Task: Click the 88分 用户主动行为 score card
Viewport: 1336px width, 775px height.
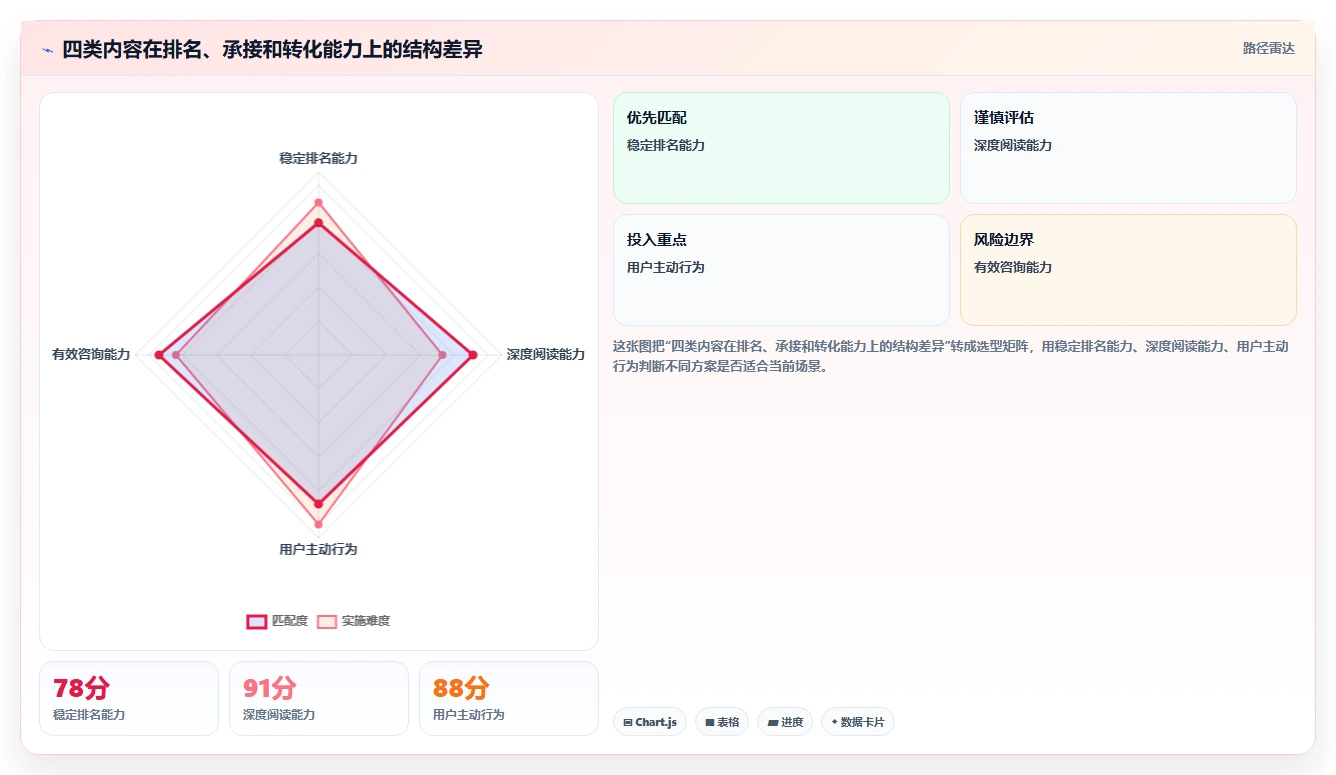Action: (509, 698)
